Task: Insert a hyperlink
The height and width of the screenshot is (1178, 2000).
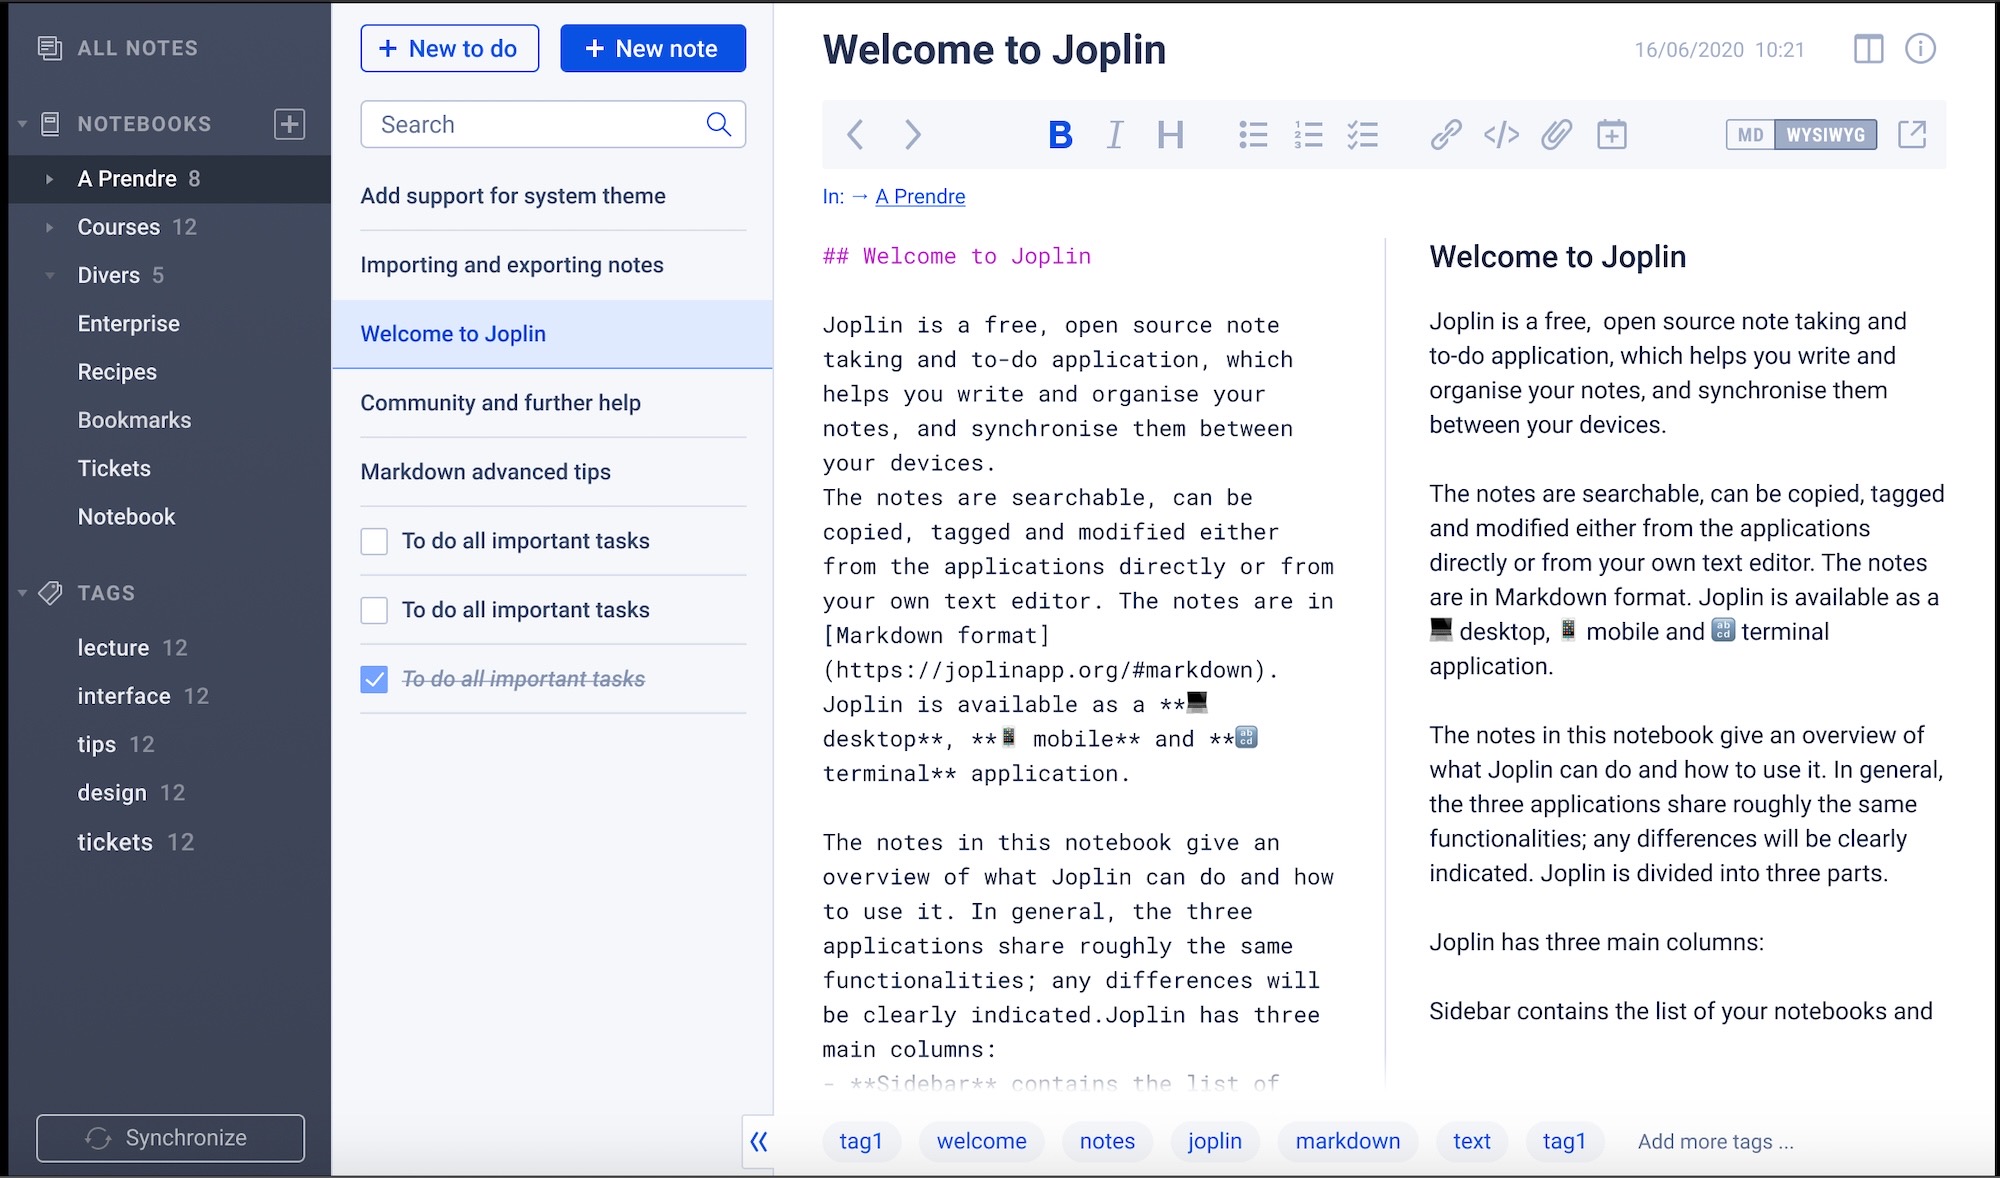Action: tap(1445, 134)
